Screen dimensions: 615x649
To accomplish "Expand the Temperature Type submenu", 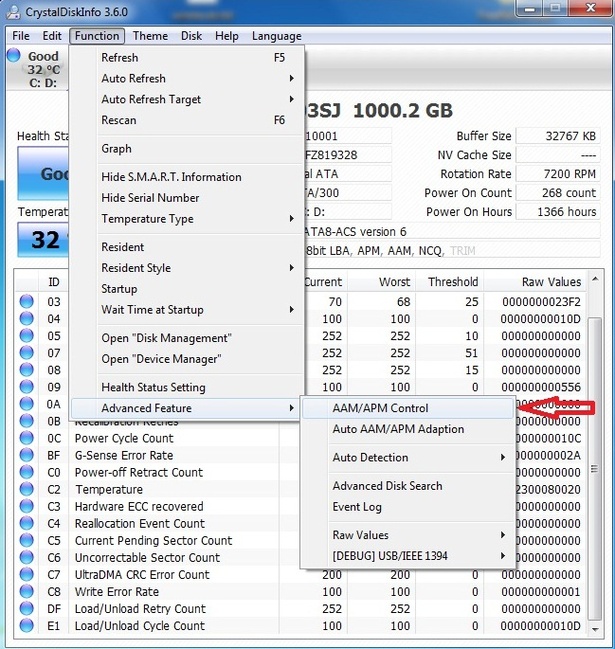I will [x=185, y=219].
